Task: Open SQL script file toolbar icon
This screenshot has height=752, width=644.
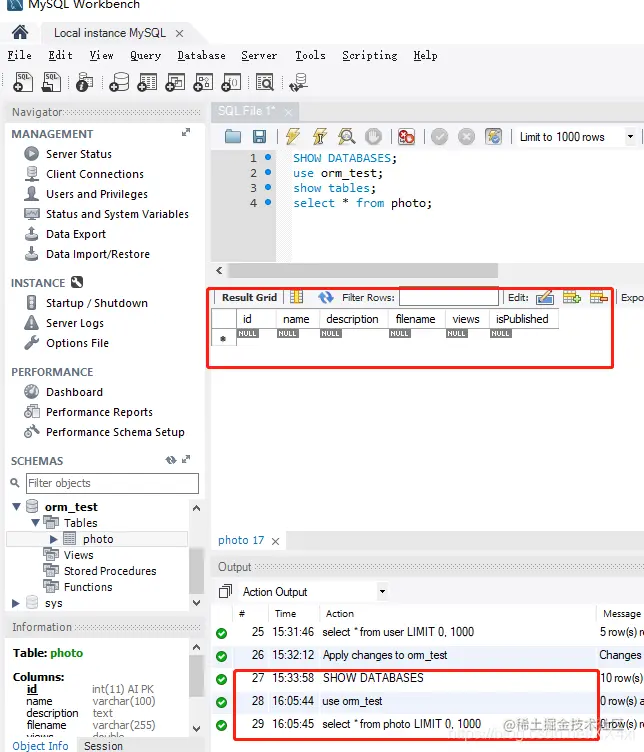Action: tap(51, 82)
